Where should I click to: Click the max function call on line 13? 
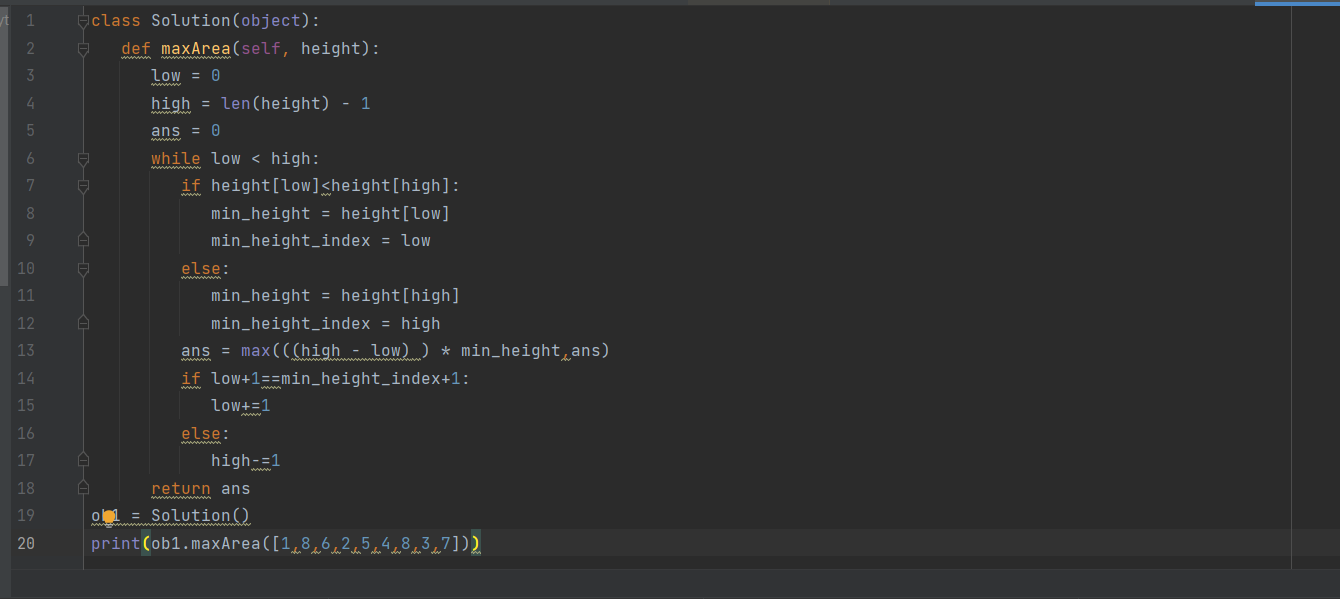pyautogui.click(x=255, y=351)
